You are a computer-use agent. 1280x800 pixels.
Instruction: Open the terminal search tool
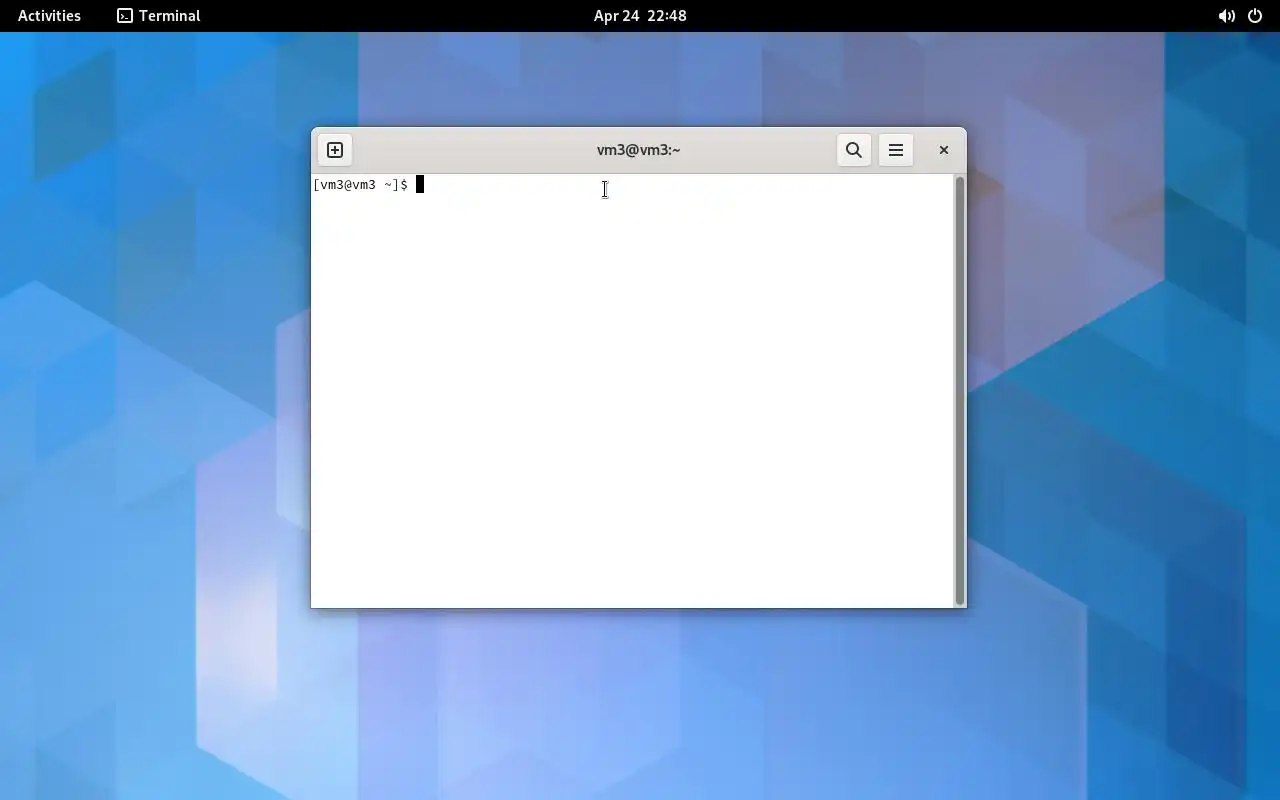854,150
